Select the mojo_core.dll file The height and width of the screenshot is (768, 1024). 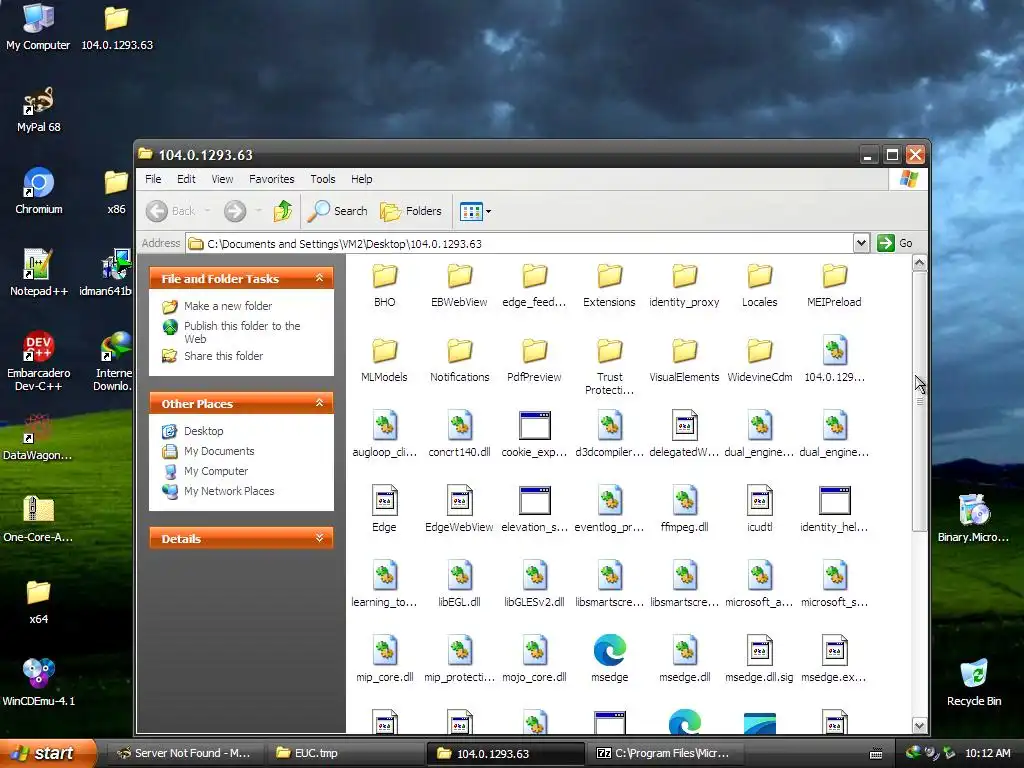(534, 658)
